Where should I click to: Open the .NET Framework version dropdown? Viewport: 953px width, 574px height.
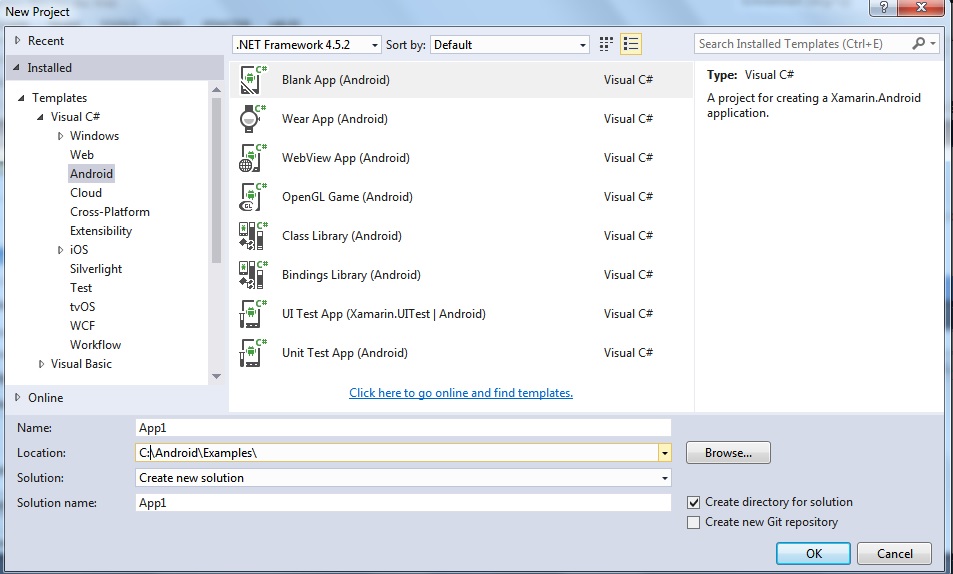click(x=307, y=45)
